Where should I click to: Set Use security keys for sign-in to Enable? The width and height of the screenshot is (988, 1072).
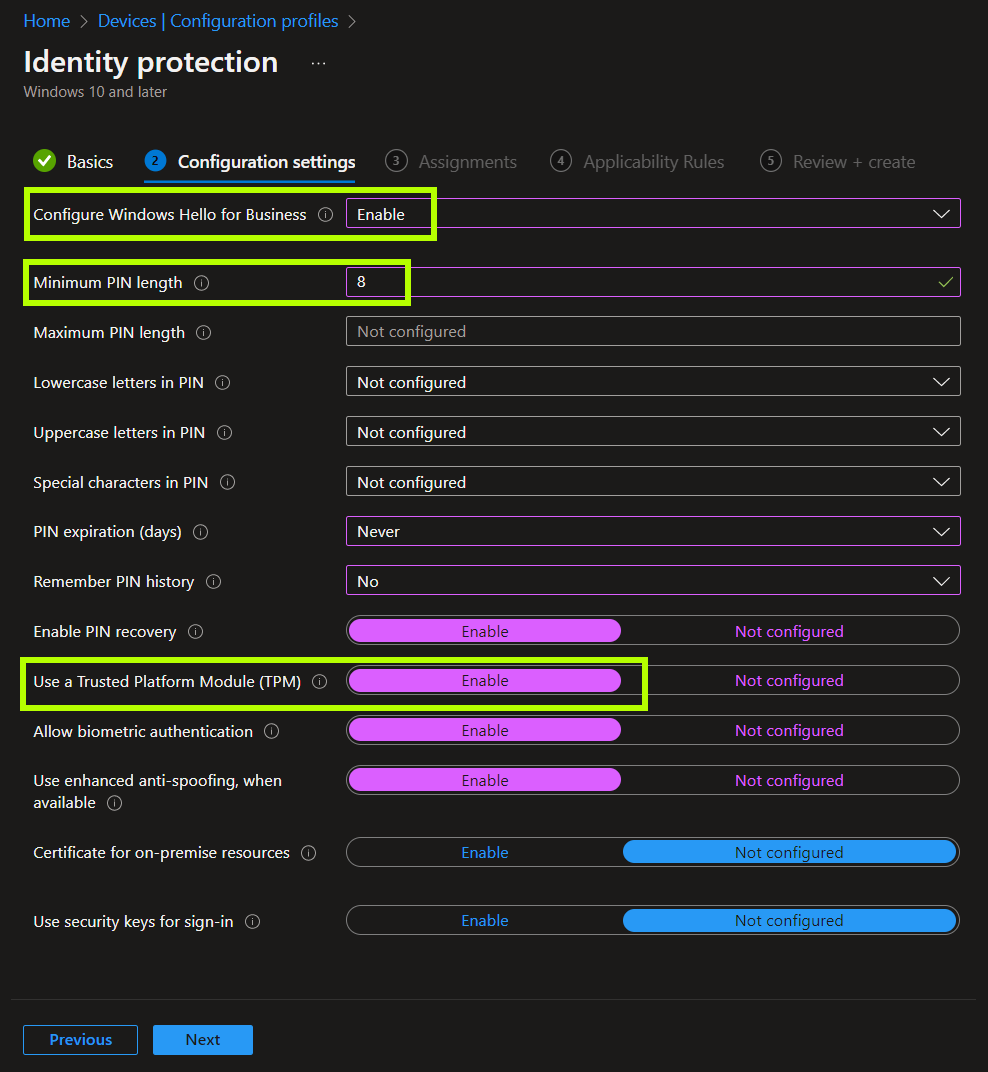485,920
